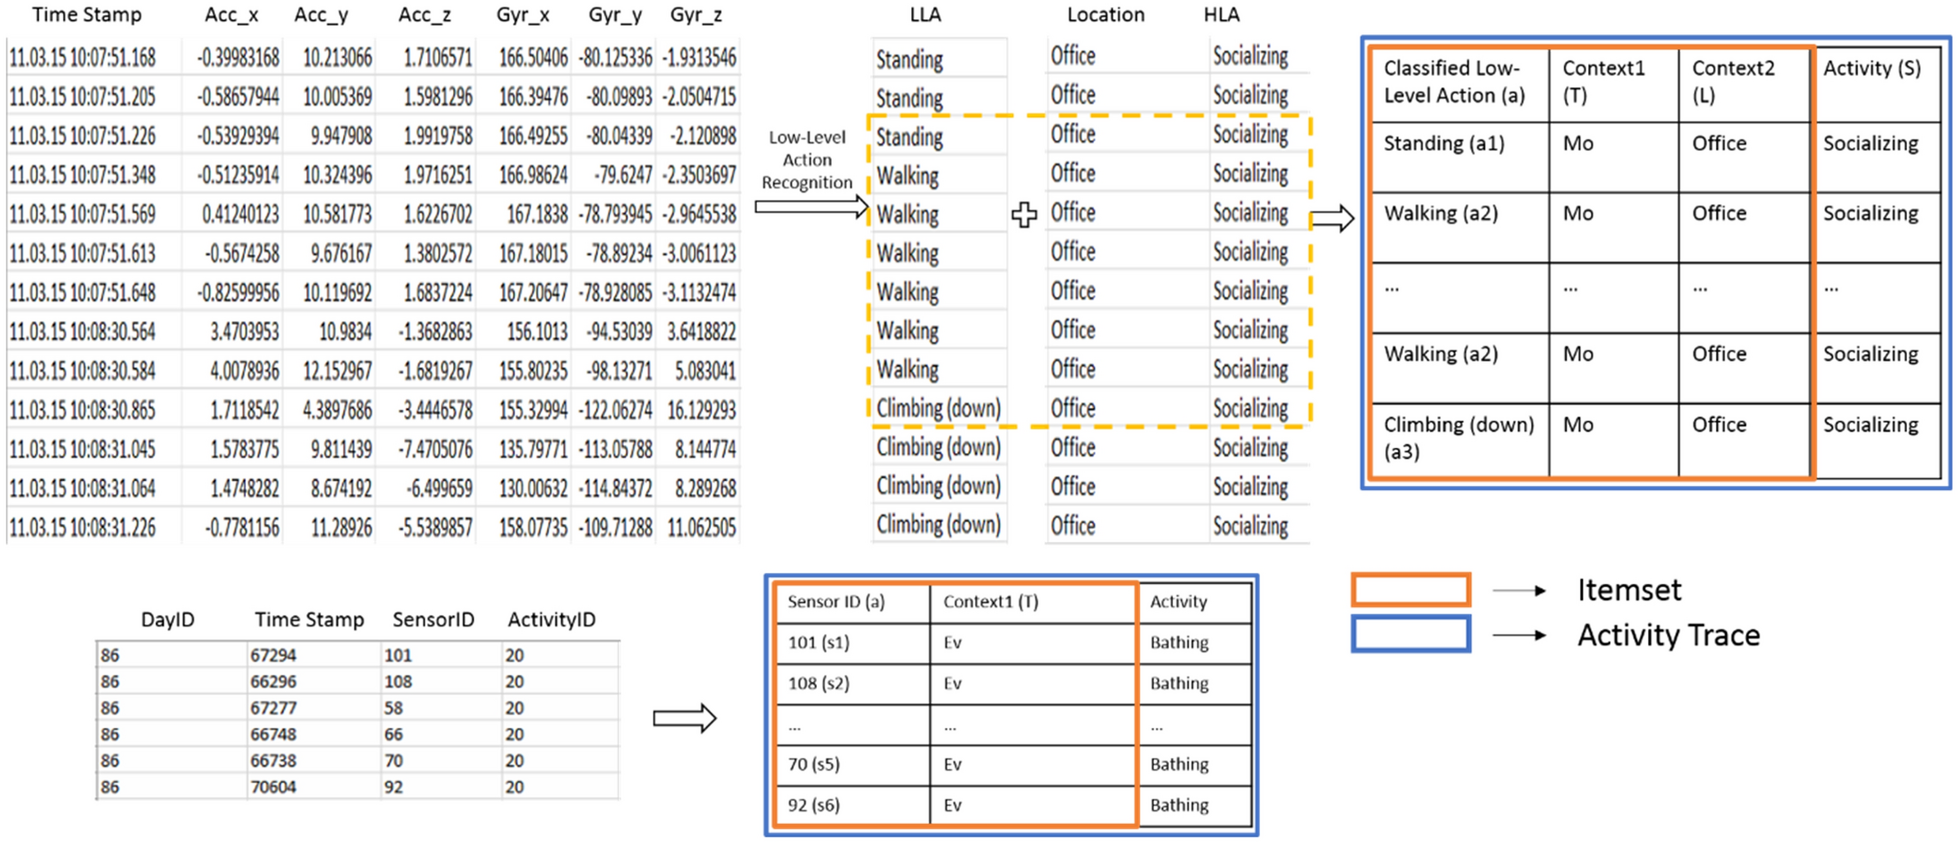The image size is (1958, 844).
Task: Select the Gyr_z value 16.129293
Action: click(701, 411)
